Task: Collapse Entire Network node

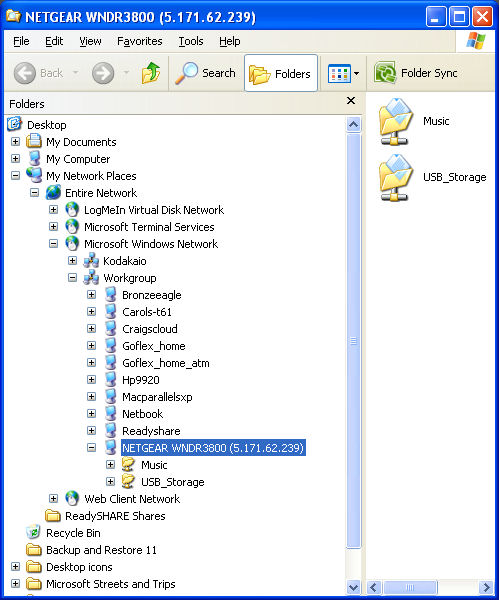Action: pyautogui.click(x=34, y=192)
